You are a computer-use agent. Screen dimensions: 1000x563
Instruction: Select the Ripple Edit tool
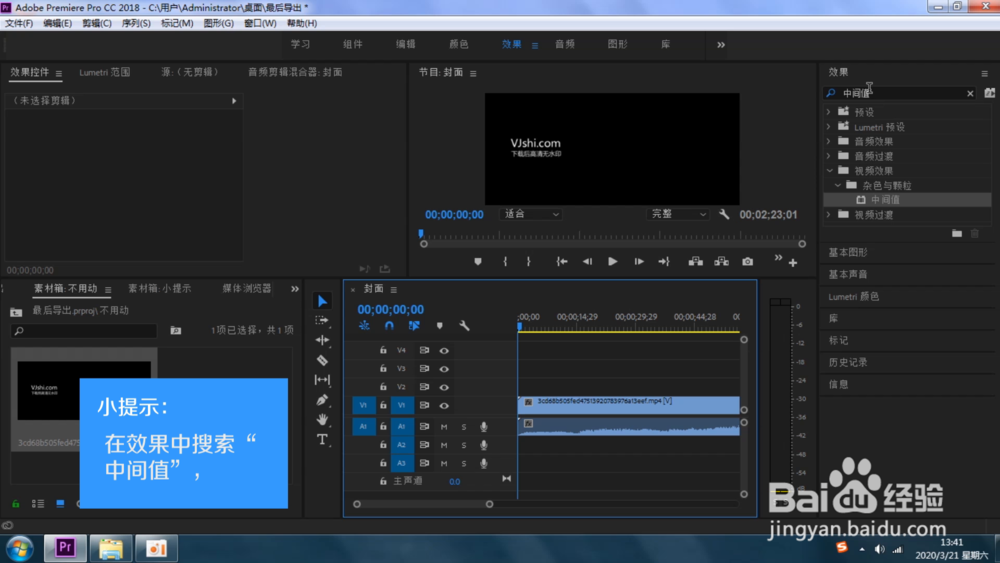322,340
